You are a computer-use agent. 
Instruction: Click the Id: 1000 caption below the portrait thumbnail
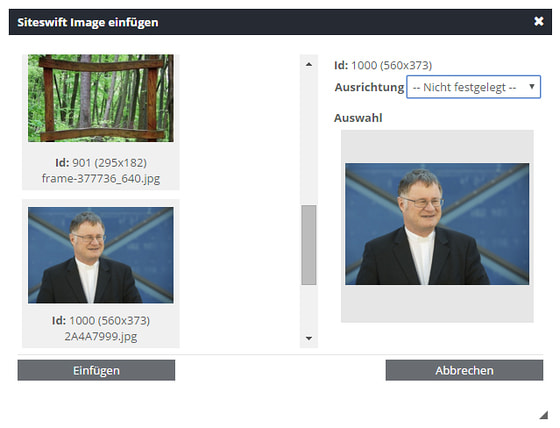click(x=101, y=320)
